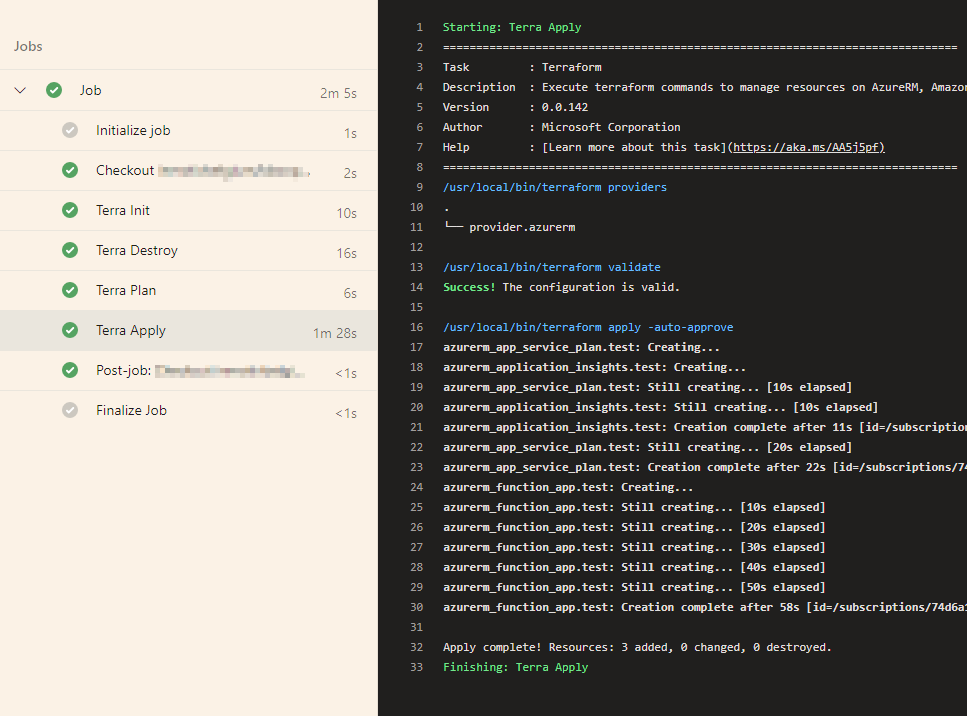Click the success icon beside Terra Destroy
967x716 pixels.
click(x=70, y=250)
